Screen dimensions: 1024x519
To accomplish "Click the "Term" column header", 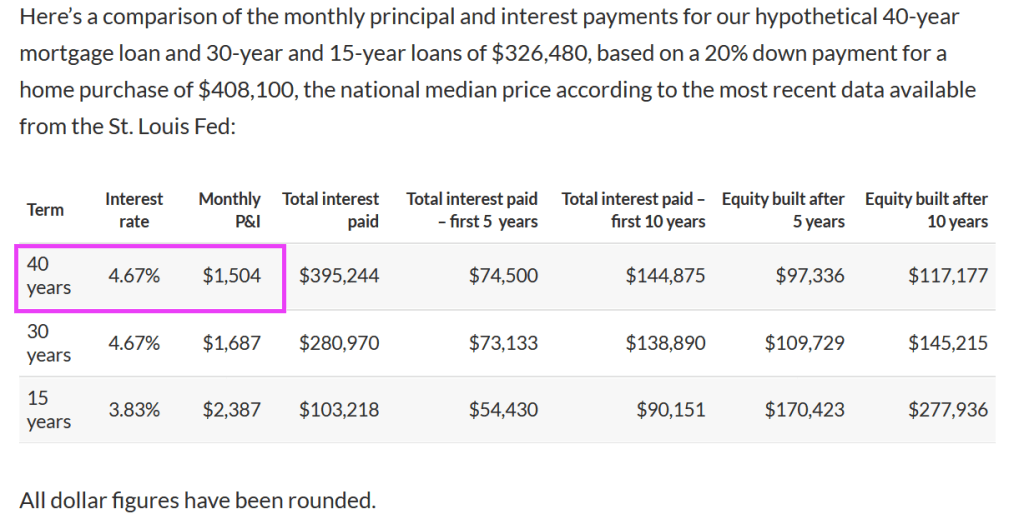I will coord(45,210).
